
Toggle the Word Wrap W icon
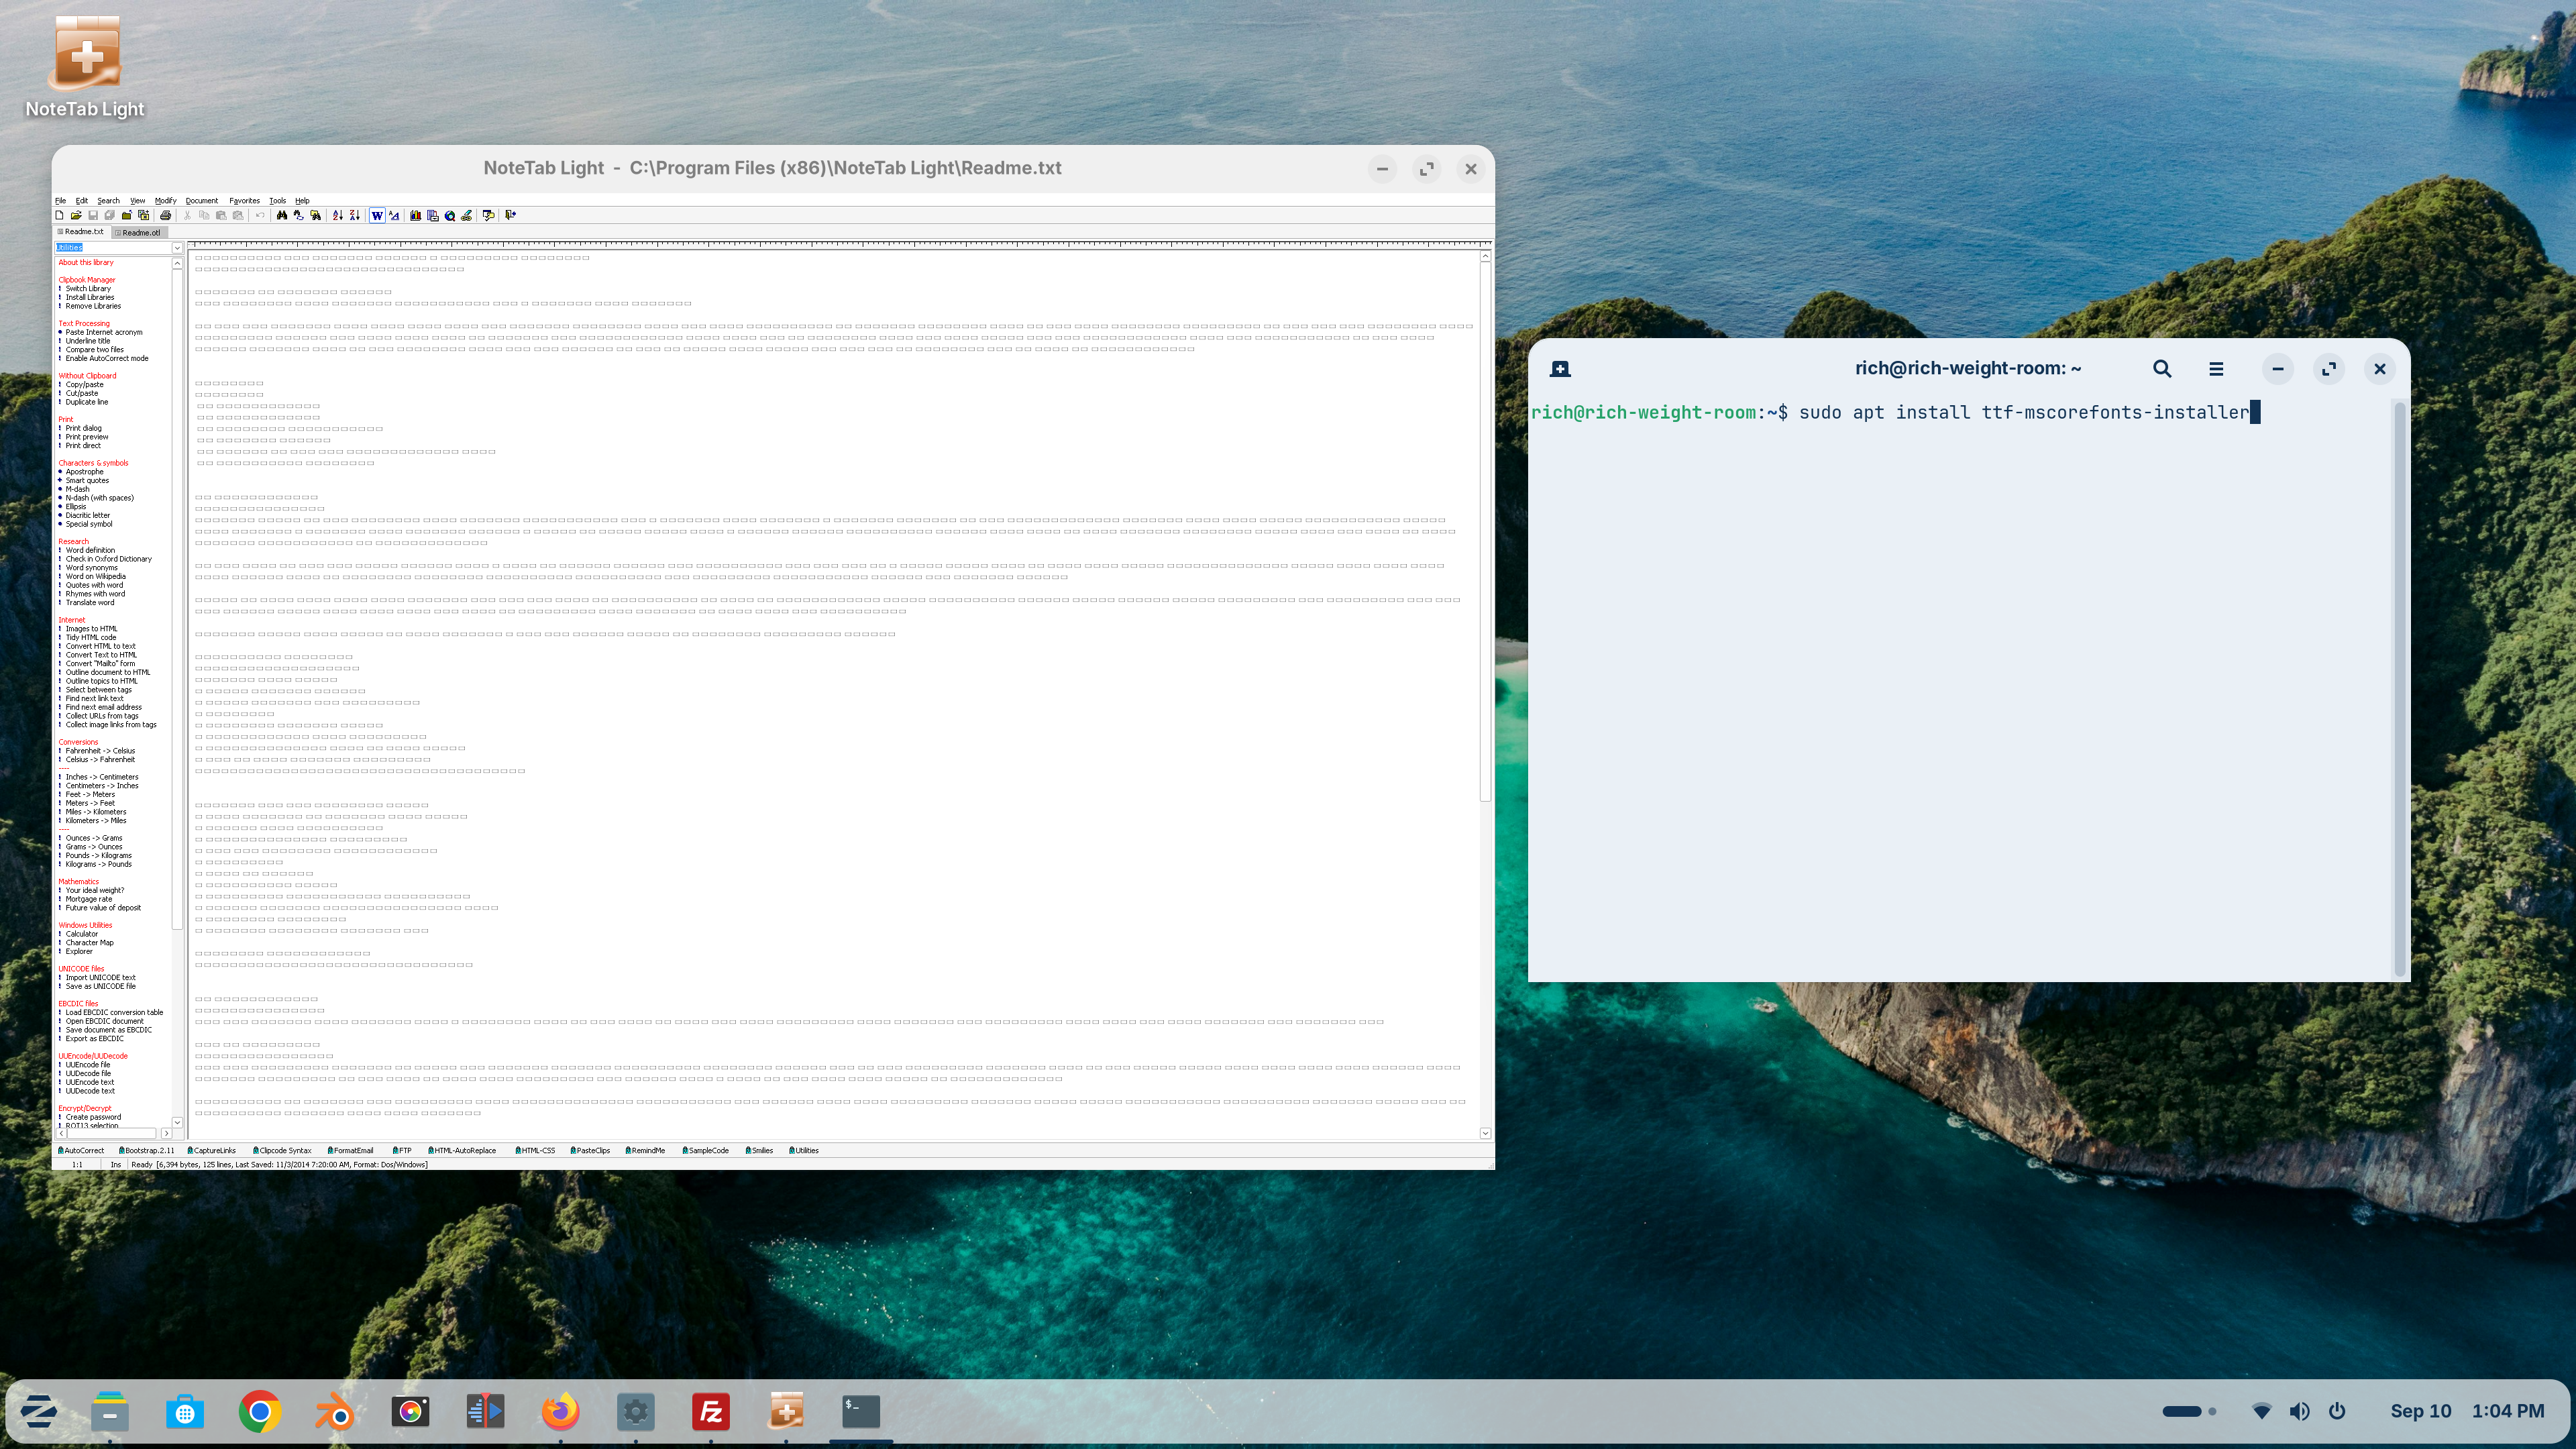point(377,215)
